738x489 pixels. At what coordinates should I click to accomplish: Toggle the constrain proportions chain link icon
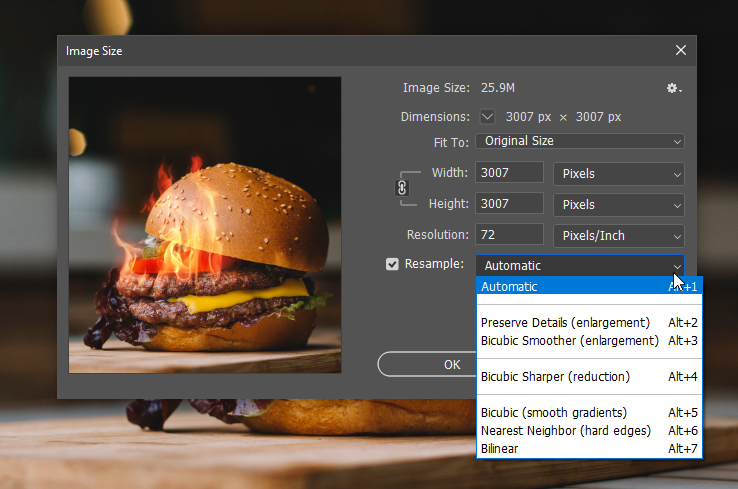coord(401,188)
